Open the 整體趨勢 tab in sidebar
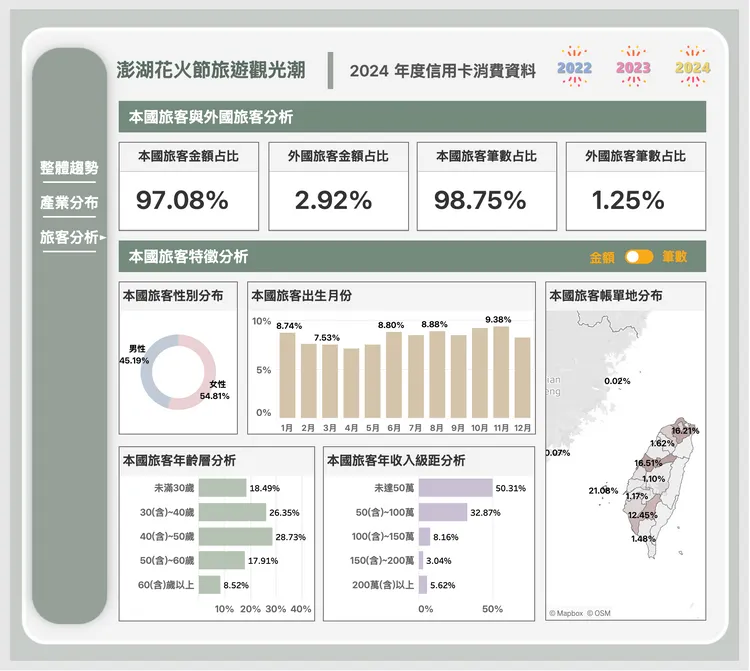The width and height of the screenshot is (750, 671). coord(69,167)
